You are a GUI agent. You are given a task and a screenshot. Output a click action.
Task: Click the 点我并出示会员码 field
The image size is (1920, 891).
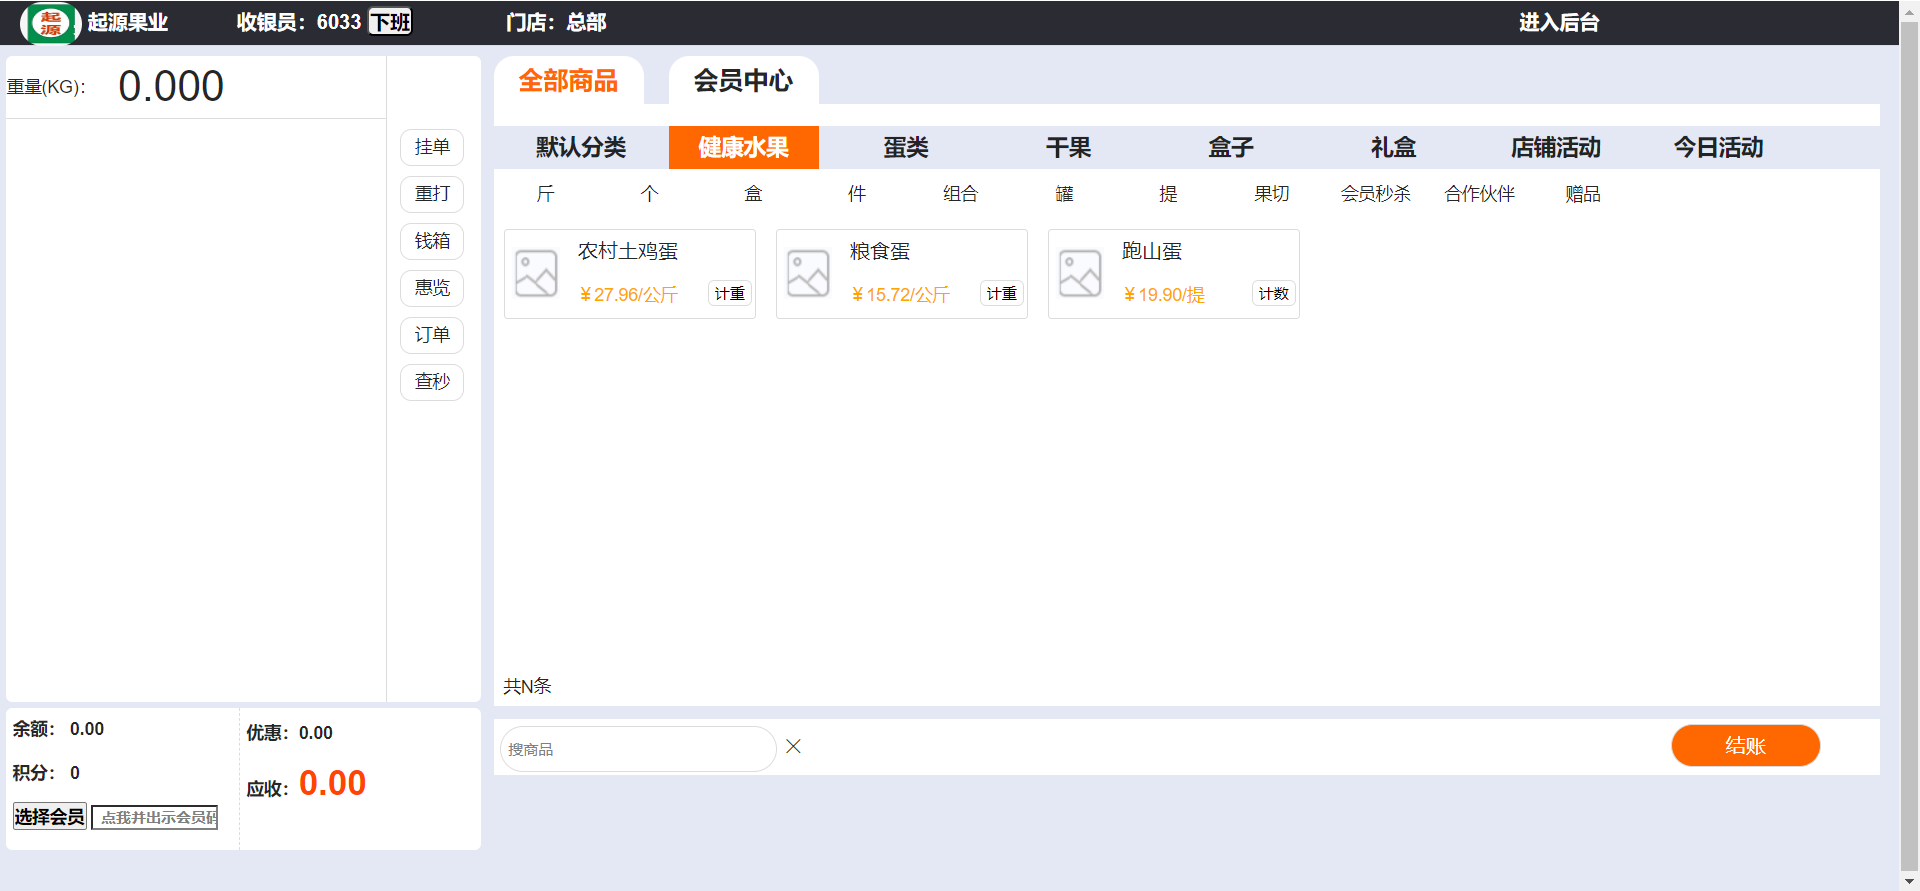[x=155, y=817]
